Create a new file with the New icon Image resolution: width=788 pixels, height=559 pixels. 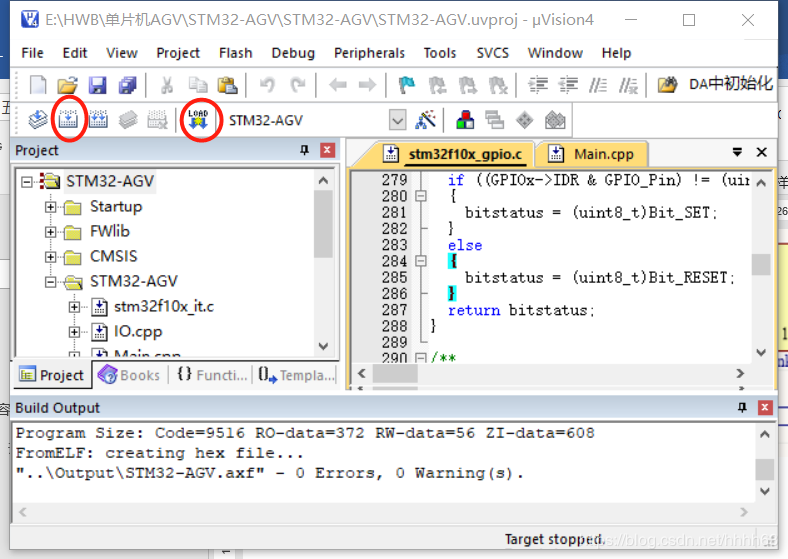(38, 84)
